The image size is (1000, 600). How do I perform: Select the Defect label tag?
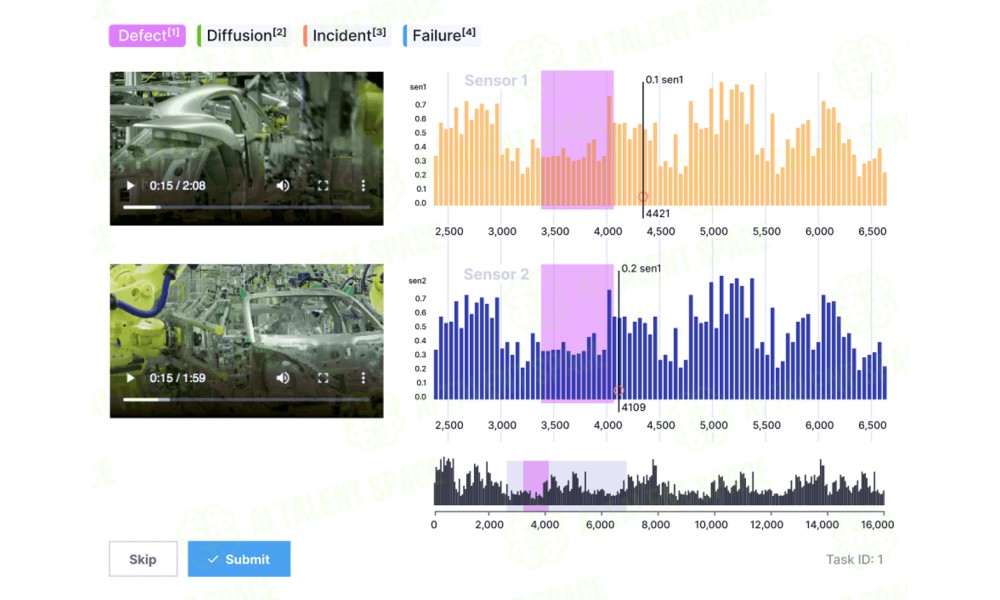click(x=147, y=36)
